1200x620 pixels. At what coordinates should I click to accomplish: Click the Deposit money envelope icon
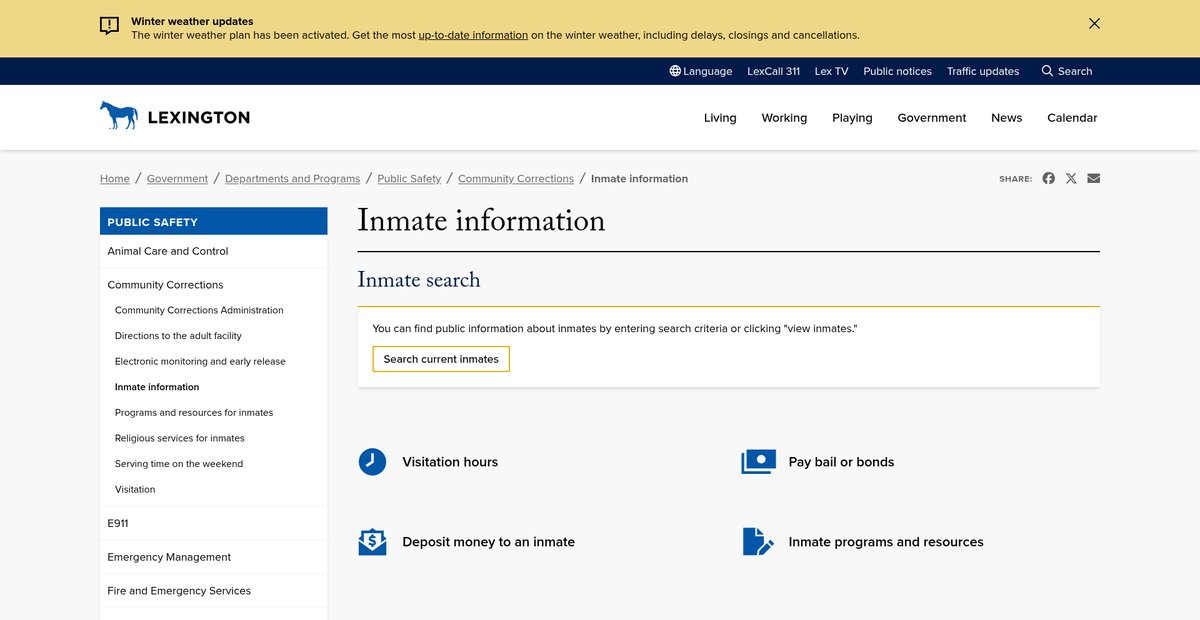tap(372, 542)
